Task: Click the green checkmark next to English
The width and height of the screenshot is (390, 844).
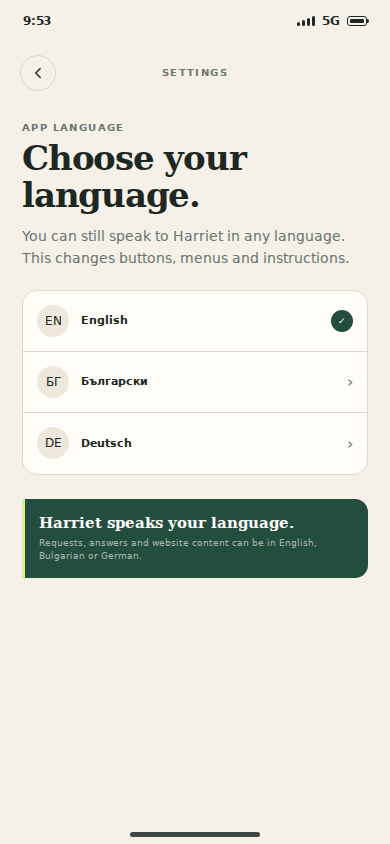Action: (x=342, y=321)
